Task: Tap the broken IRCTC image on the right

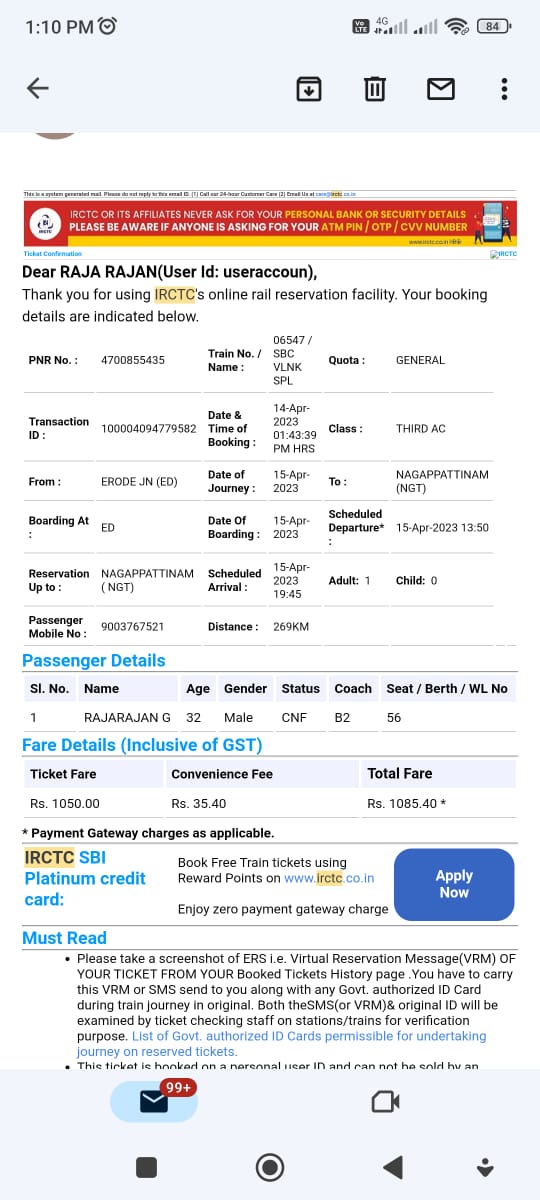Action: tap(503, 254)
